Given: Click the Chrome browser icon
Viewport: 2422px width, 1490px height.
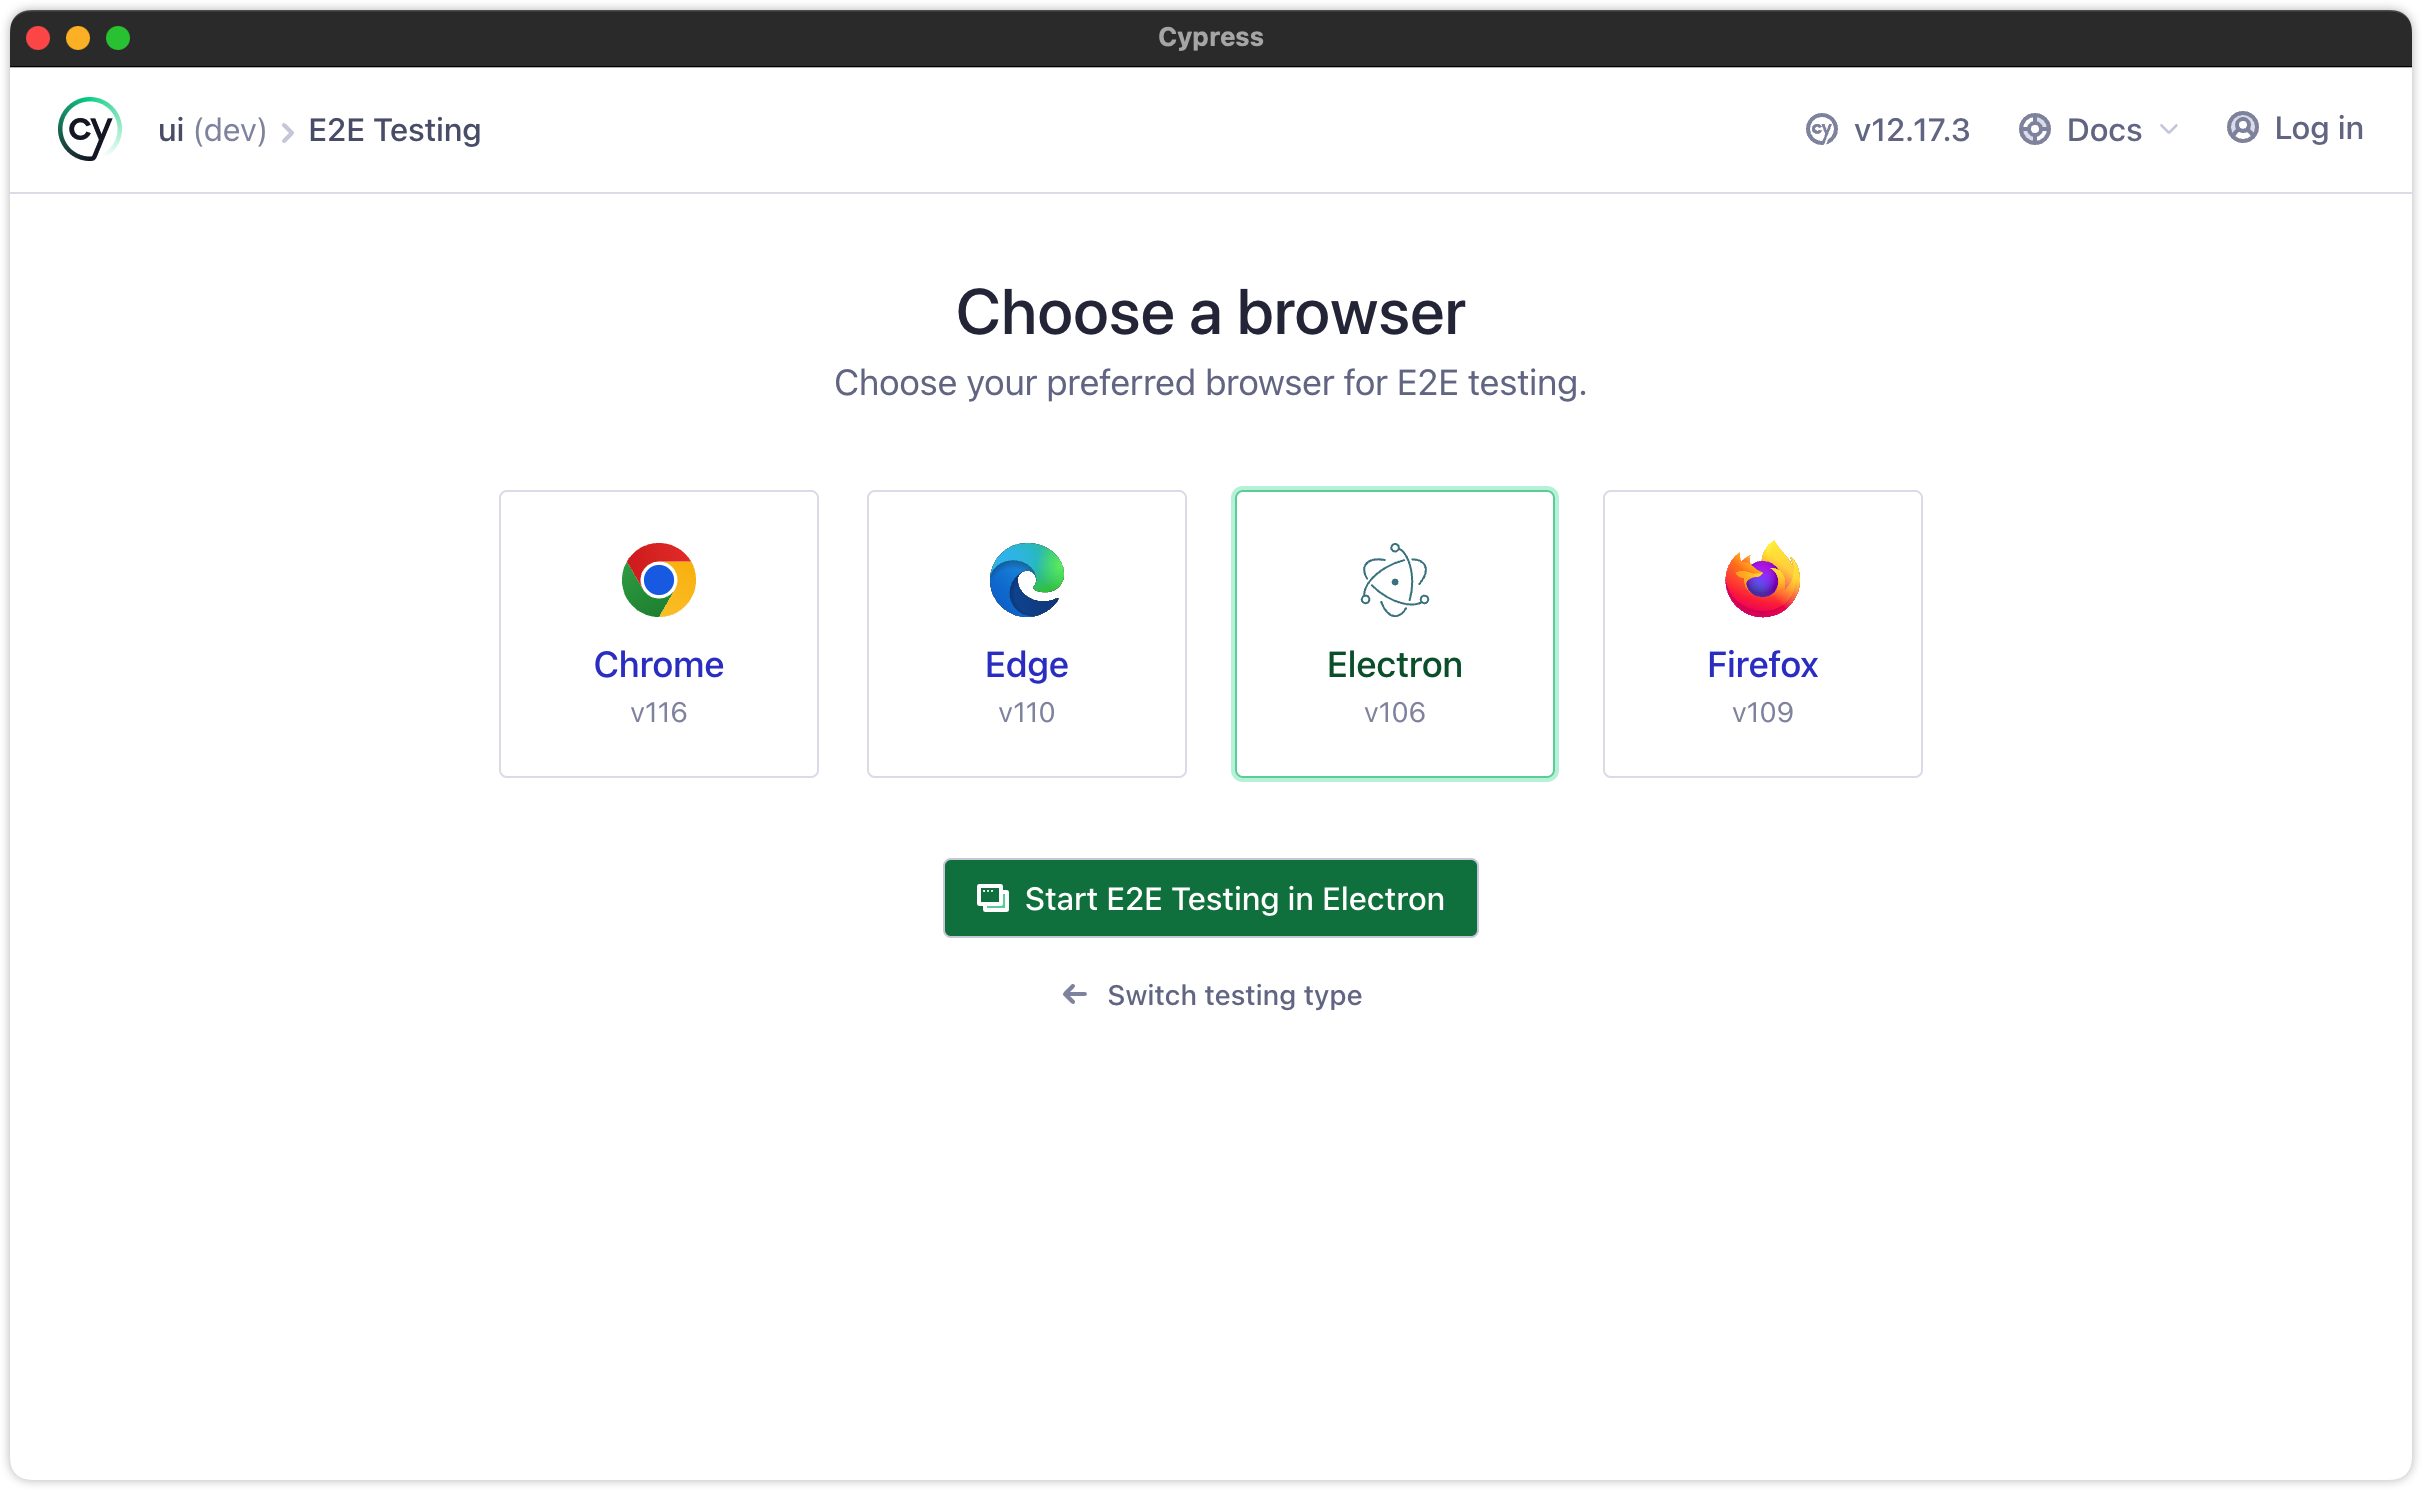Looking at the screenshot, I should (658, 580).
